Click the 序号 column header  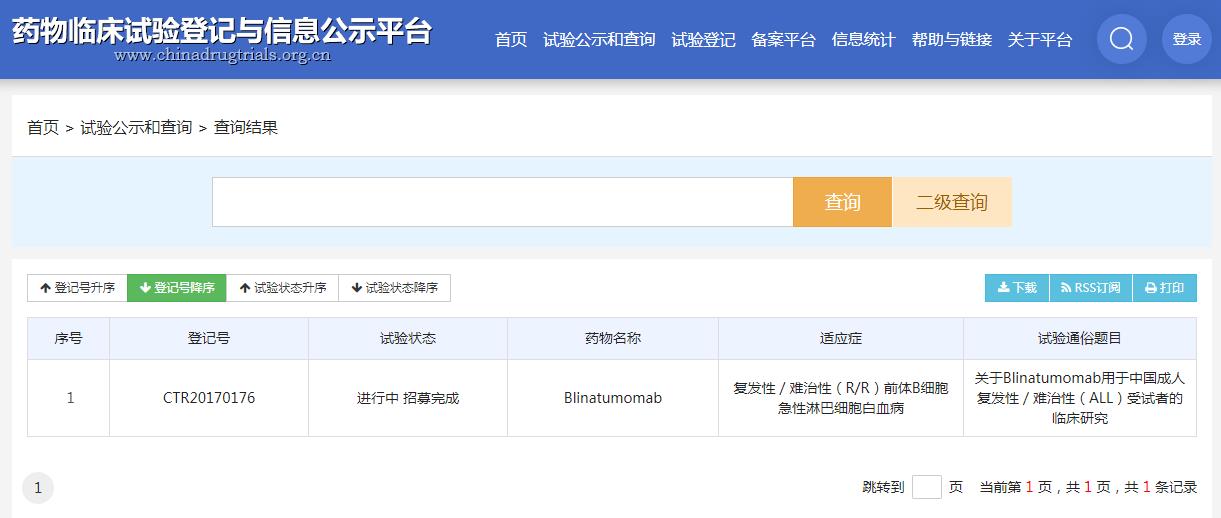point(68,338)
